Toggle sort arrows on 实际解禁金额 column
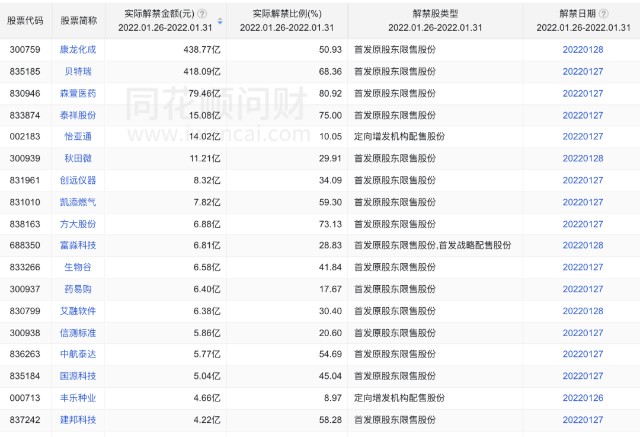The height and width of the screenshot is (437, 640). click(x=220, y=21)
